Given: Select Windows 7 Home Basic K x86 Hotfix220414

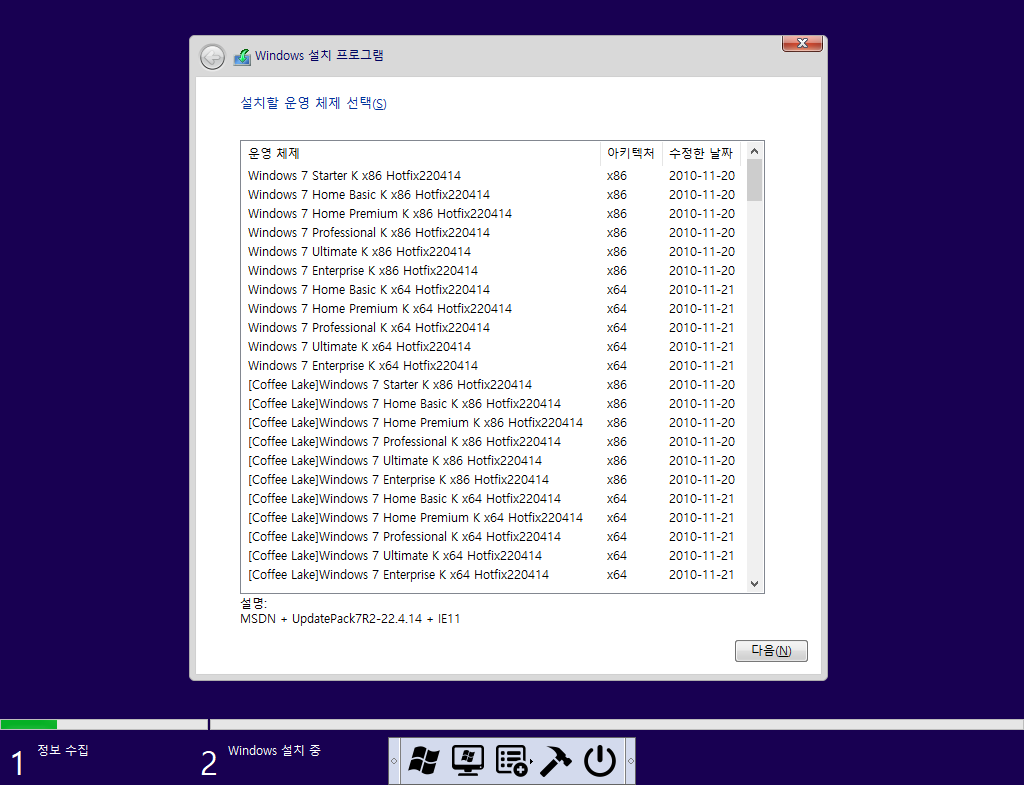Looking at the screenshot, I should pos(492,195).
